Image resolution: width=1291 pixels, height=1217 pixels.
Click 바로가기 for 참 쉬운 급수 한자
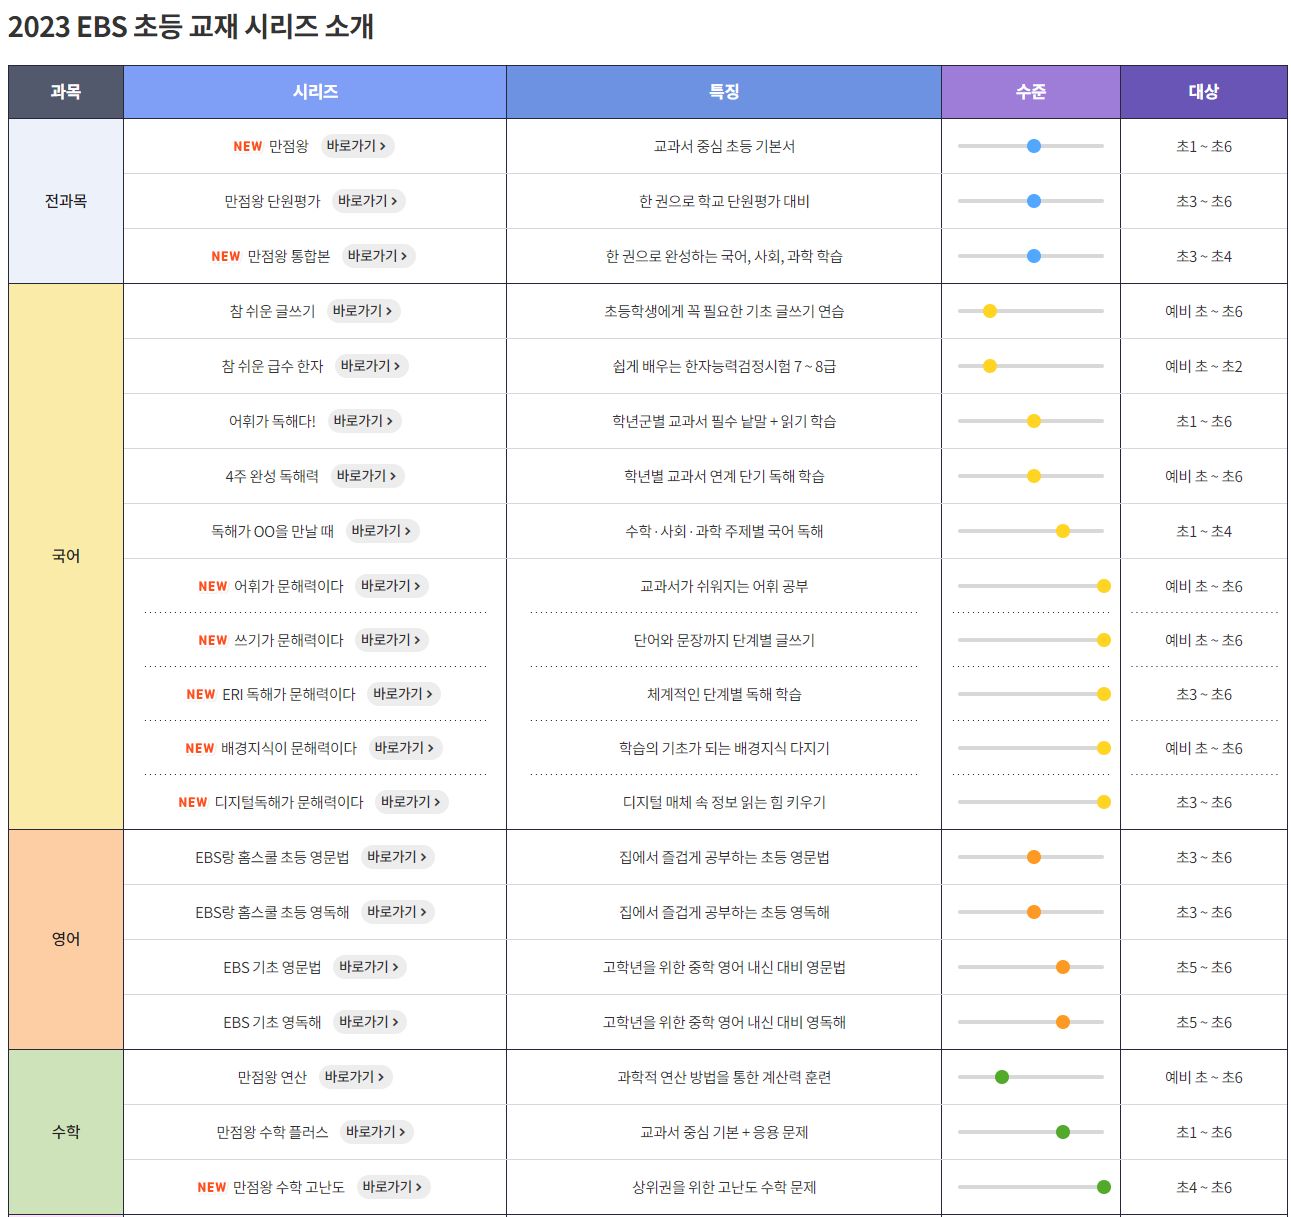point(371,366)
